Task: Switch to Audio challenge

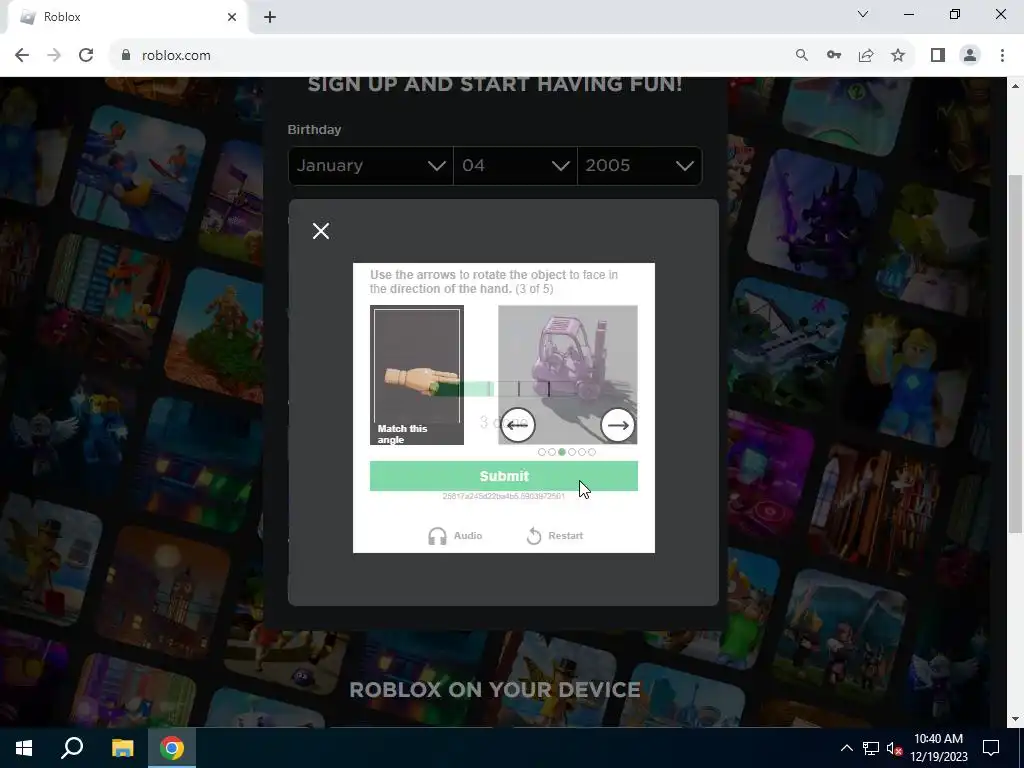Action: click(455, 536)
